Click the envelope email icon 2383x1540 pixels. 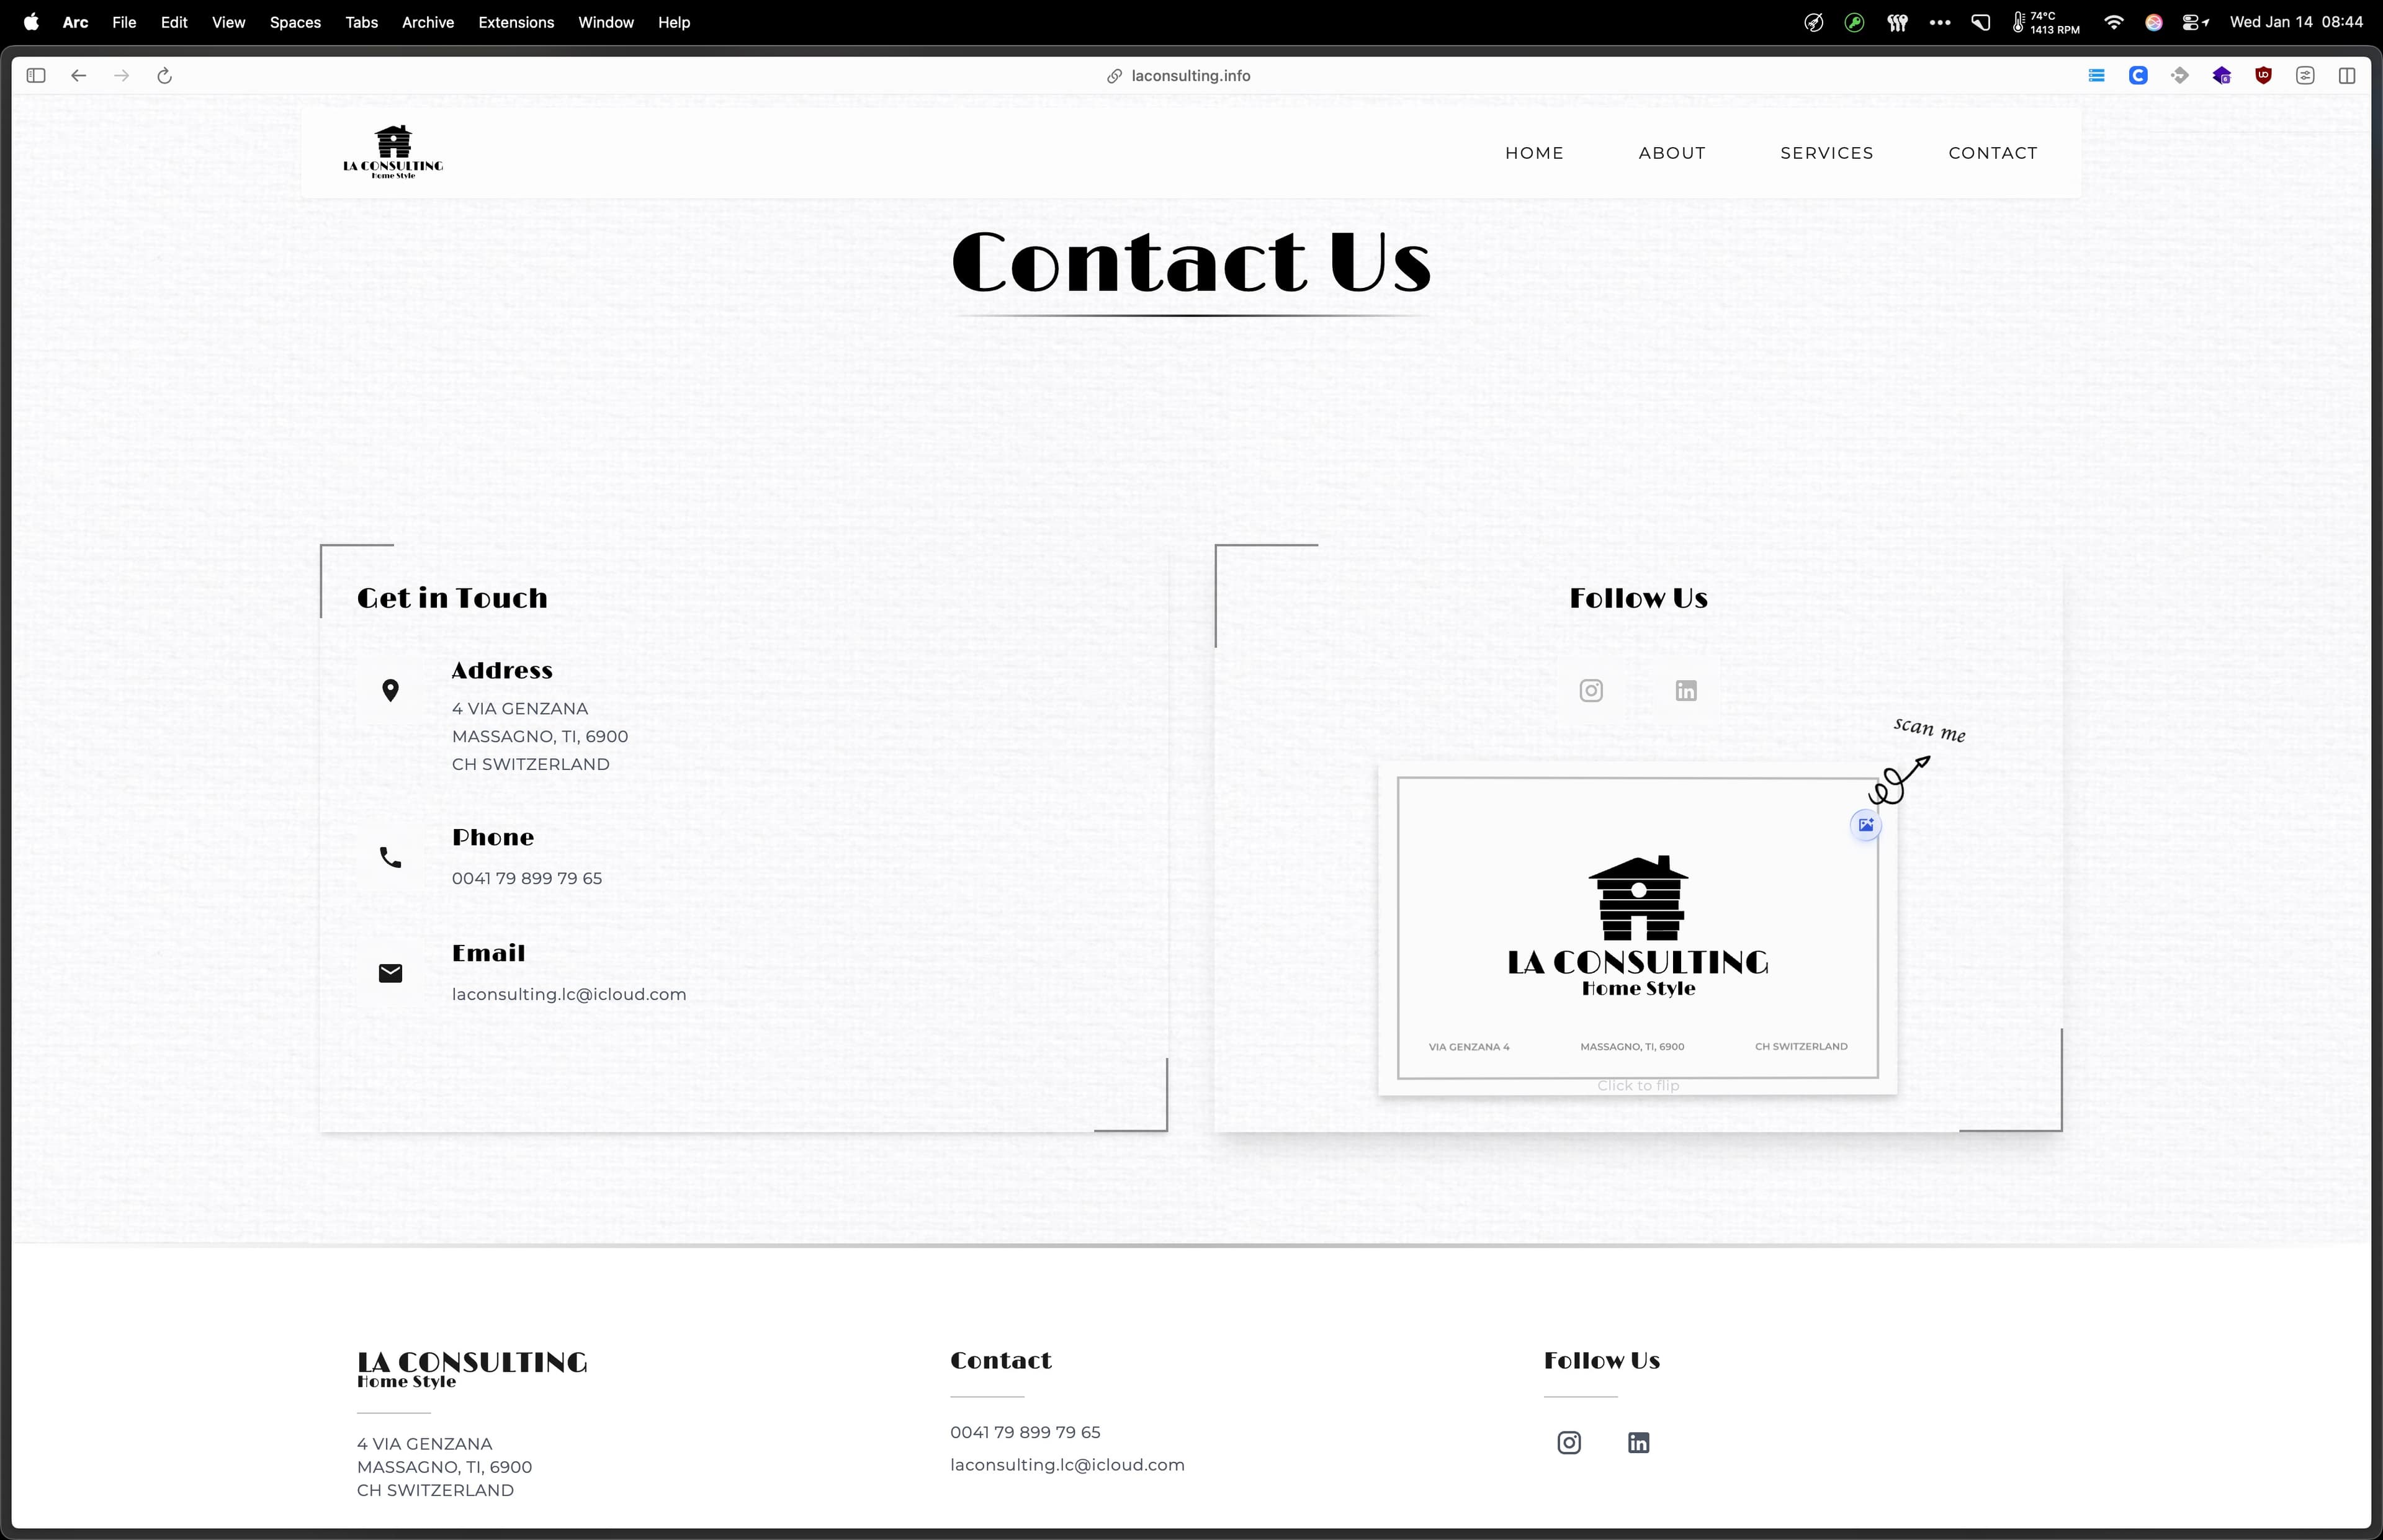click(391, 973)
